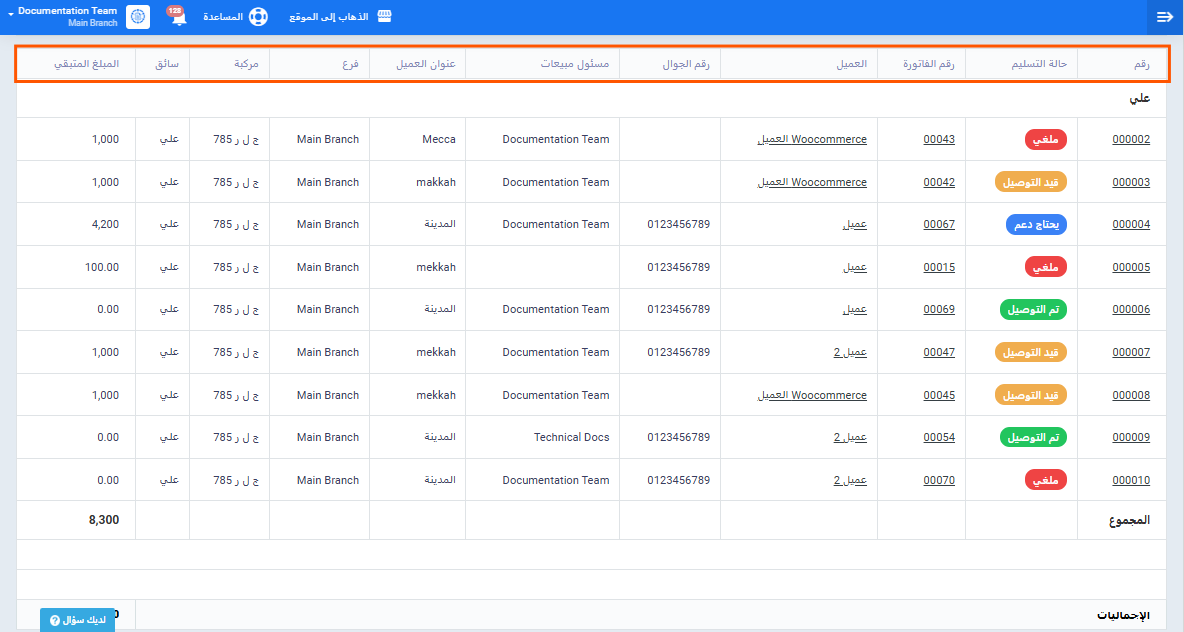Open invoice 00043
Image resolution: width=1184 pixels, height=632 pixels.
click(939, 139)
